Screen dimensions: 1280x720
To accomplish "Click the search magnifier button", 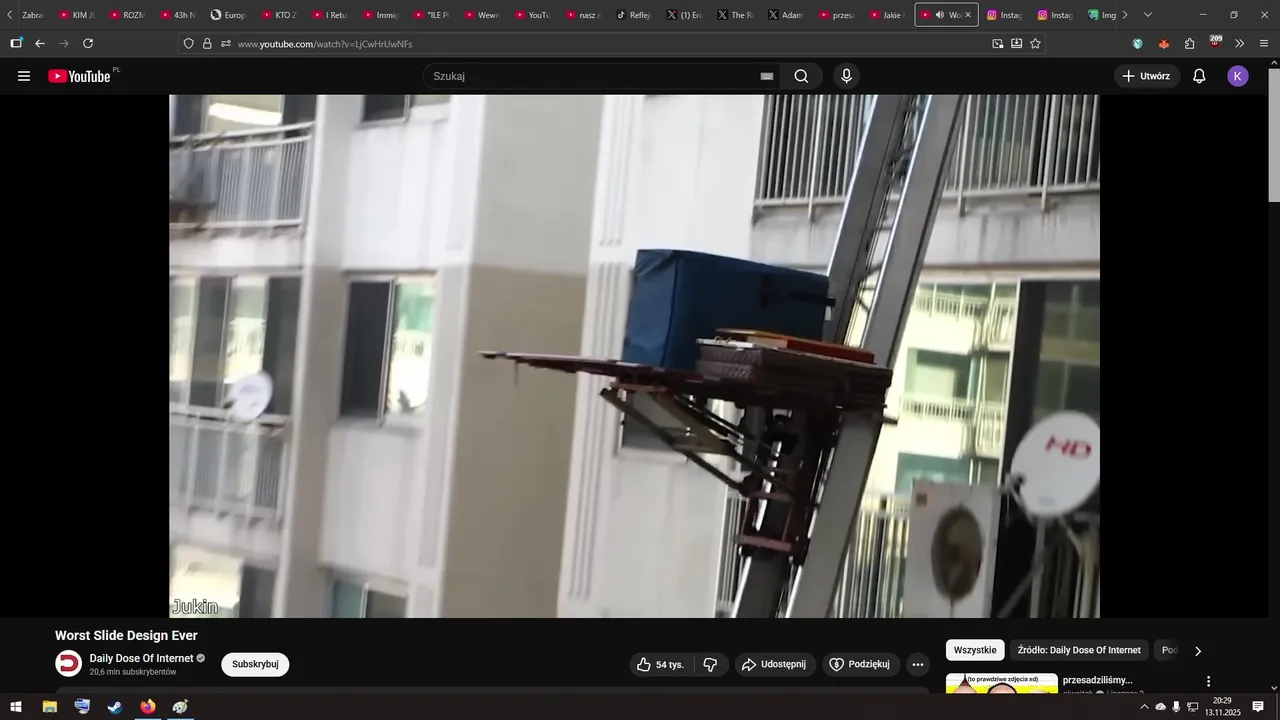I will coord(801,76).
